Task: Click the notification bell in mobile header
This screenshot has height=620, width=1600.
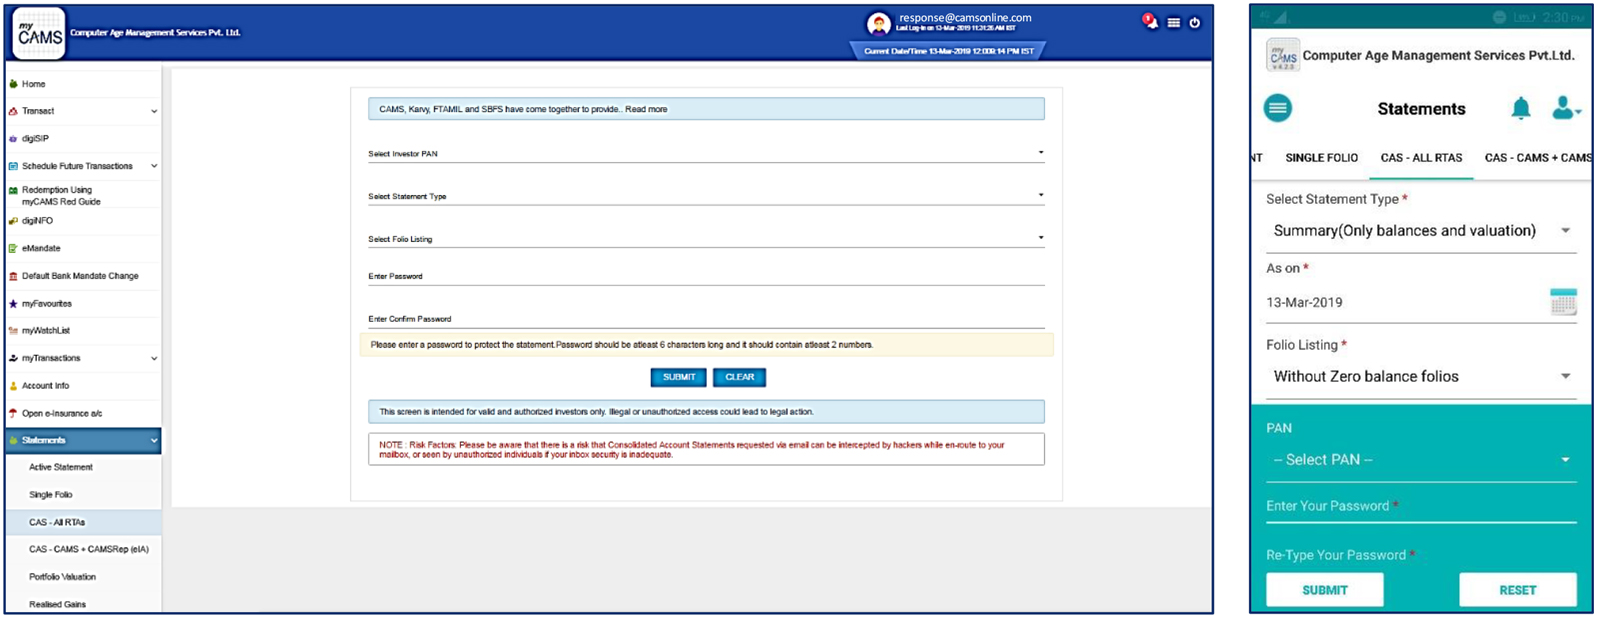Action: tap(1520, 109)
